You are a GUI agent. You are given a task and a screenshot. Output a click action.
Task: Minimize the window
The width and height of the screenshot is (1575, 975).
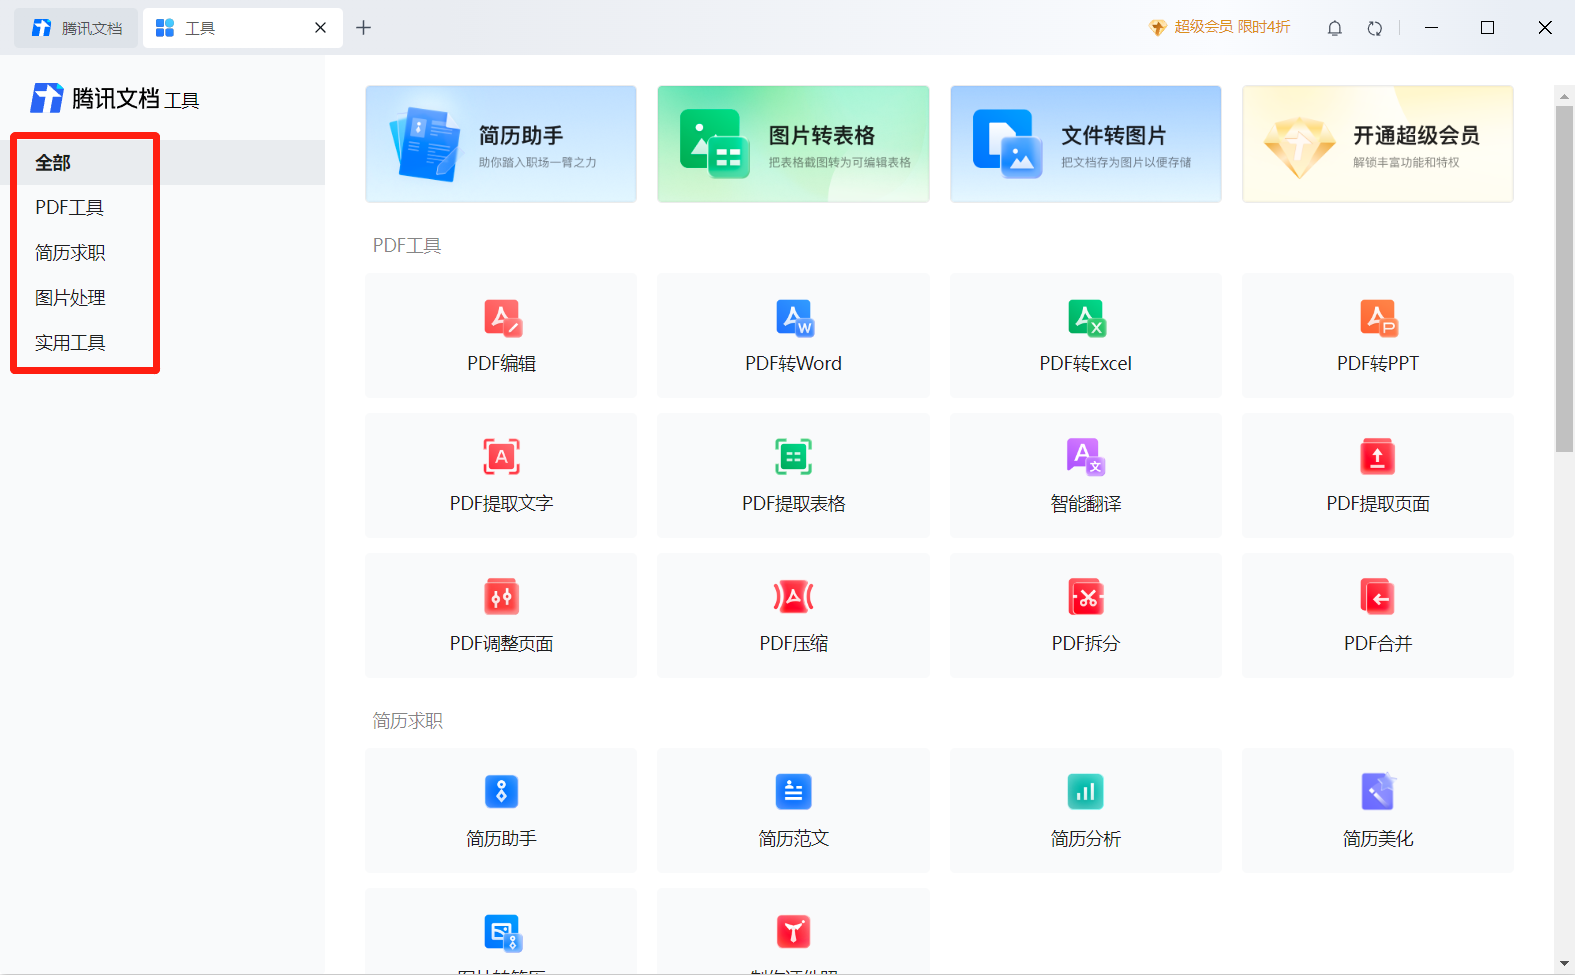pos(1431,28)
